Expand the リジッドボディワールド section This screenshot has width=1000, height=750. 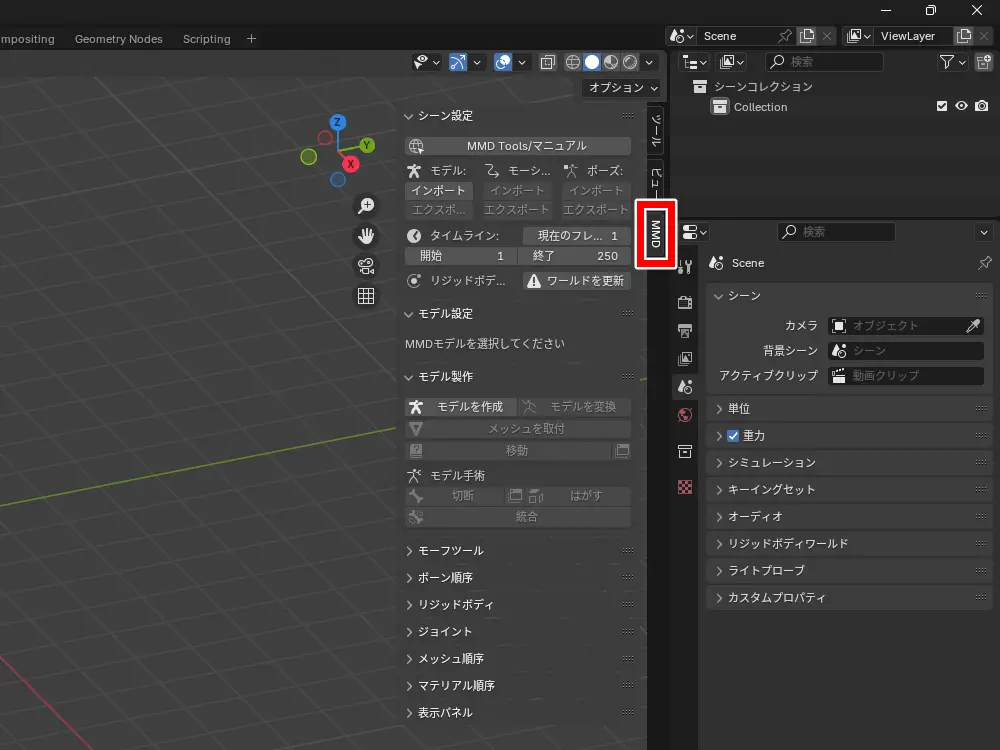tap(788, 543)
